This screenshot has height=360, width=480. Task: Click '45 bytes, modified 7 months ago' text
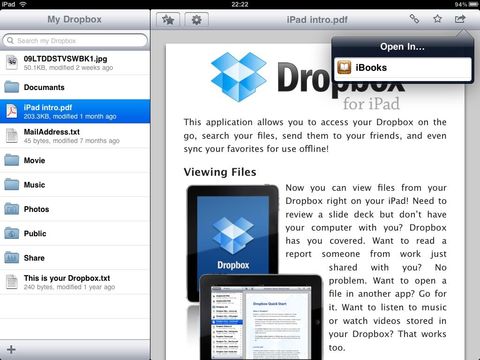point(72,141)
